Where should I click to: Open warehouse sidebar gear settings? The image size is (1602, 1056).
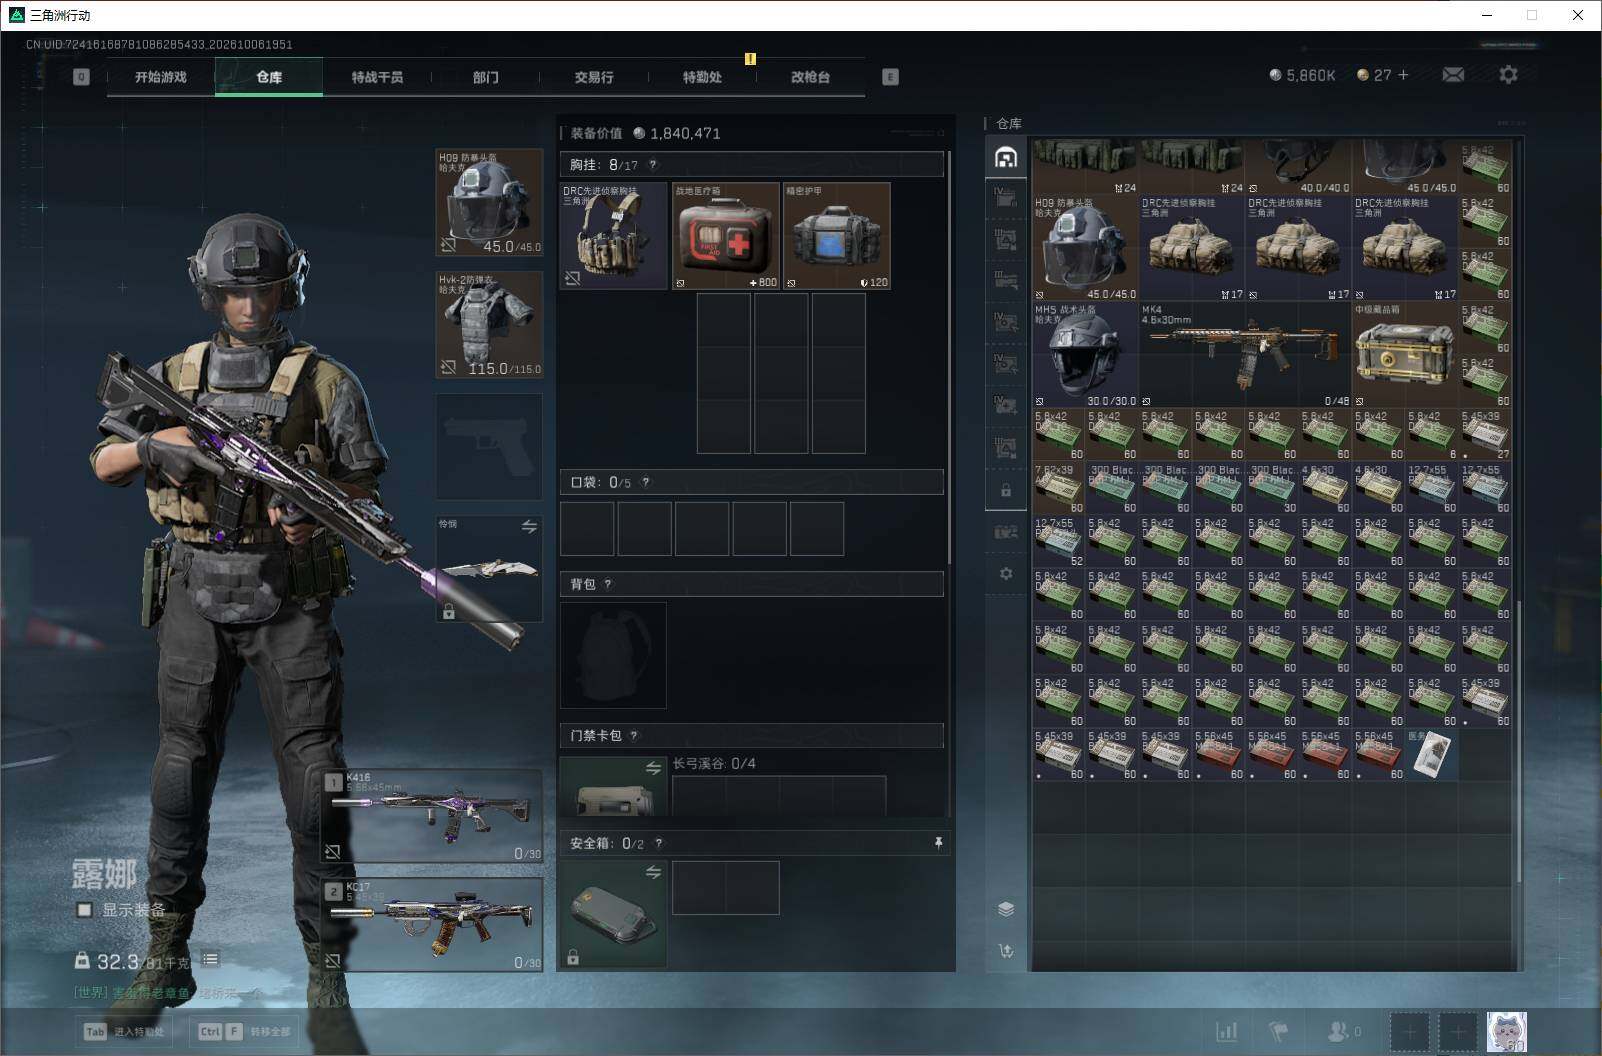(x=1006, y=574)
